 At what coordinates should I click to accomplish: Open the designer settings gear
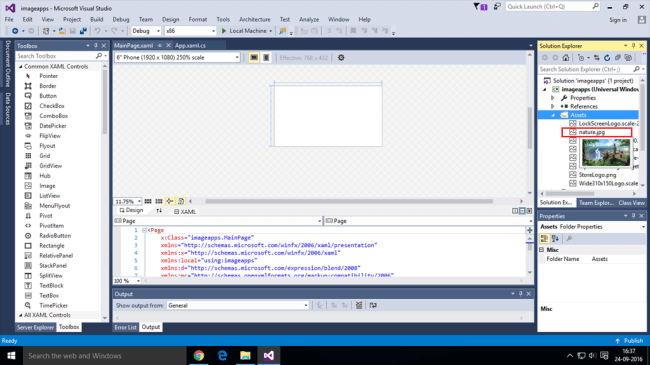341,58
